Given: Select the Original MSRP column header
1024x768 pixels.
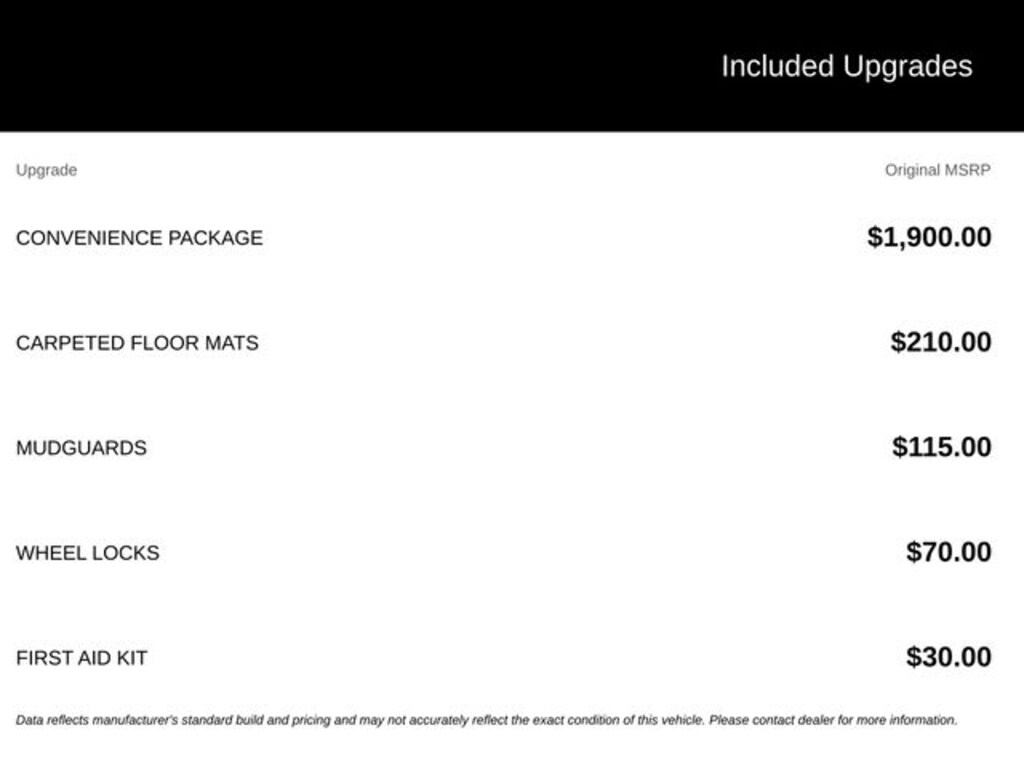Looking at the screenshot, I should click(938, 170).
